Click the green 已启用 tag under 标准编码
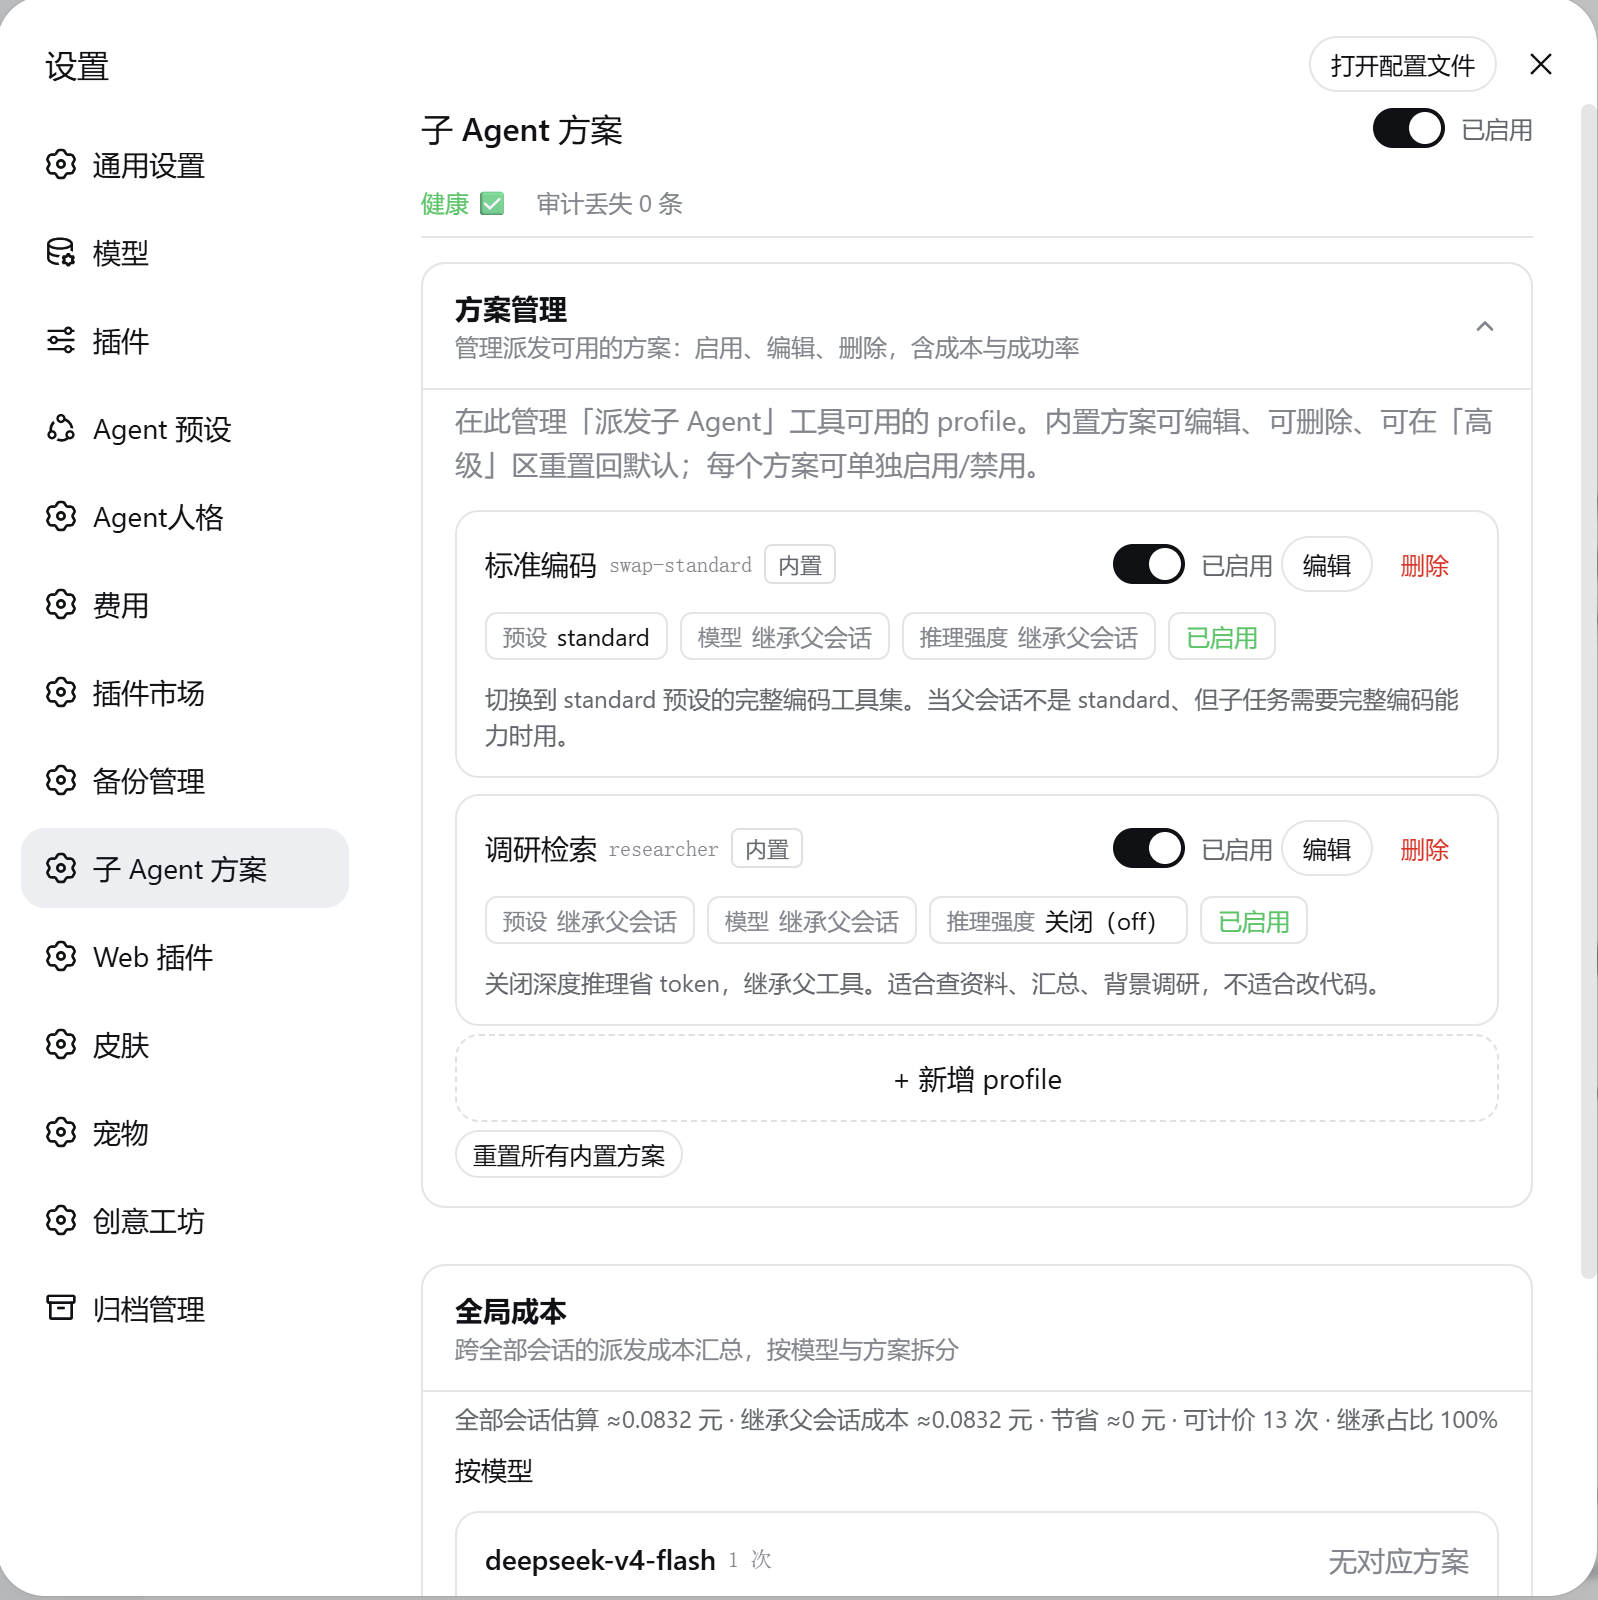The height and width of the screenshot is (1600, 1598). point(1222,637)
